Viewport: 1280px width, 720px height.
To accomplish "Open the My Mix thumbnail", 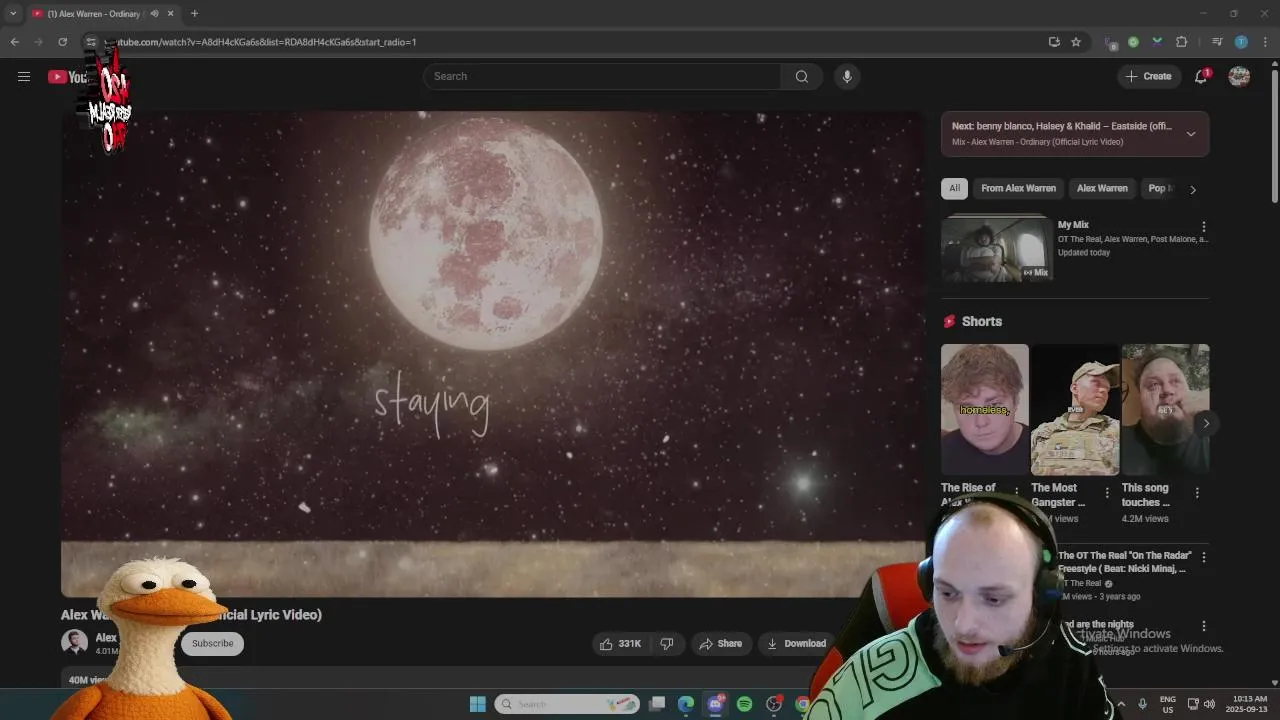I will pos(997,249).
